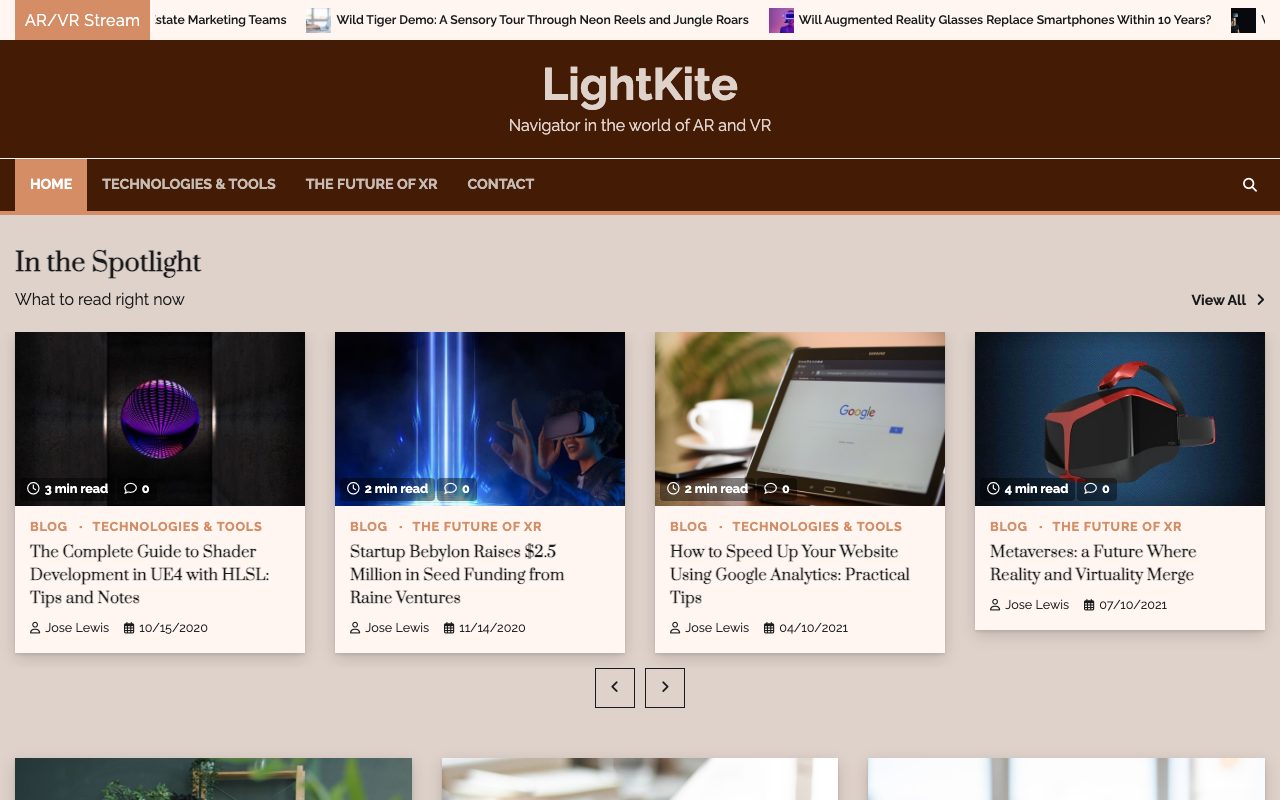Click author icon on Google Analytics card
Viewport: 1280px width, 800px height.
point(675,628)
